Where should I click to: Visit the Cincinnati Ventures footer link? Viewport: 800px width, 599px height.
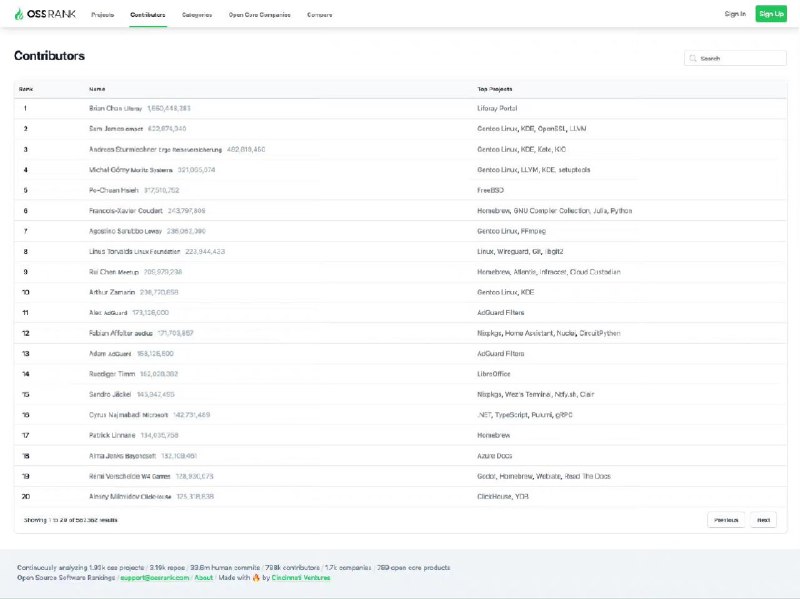(x=301, y=578)
